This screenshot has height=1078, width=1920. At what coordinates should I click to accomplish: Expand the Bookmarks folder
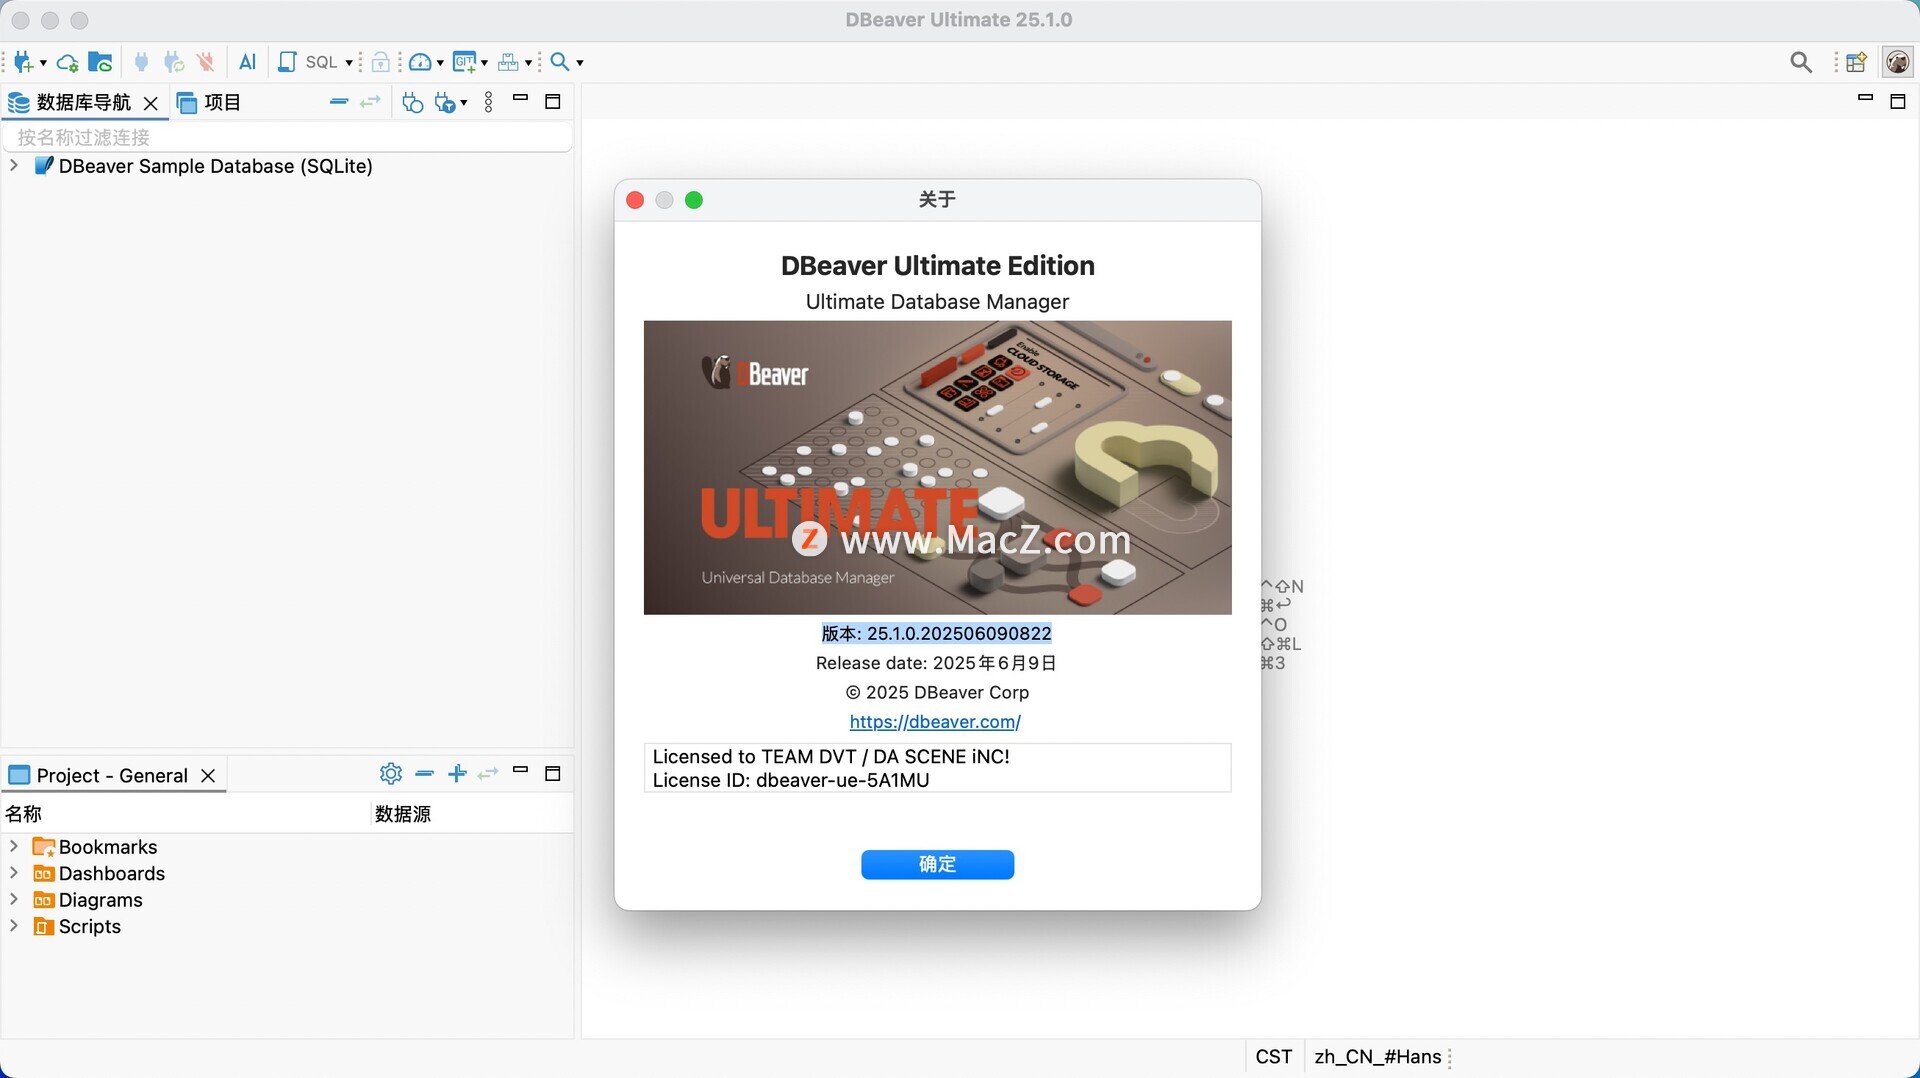pyautogui.click(x=14, y=847)
